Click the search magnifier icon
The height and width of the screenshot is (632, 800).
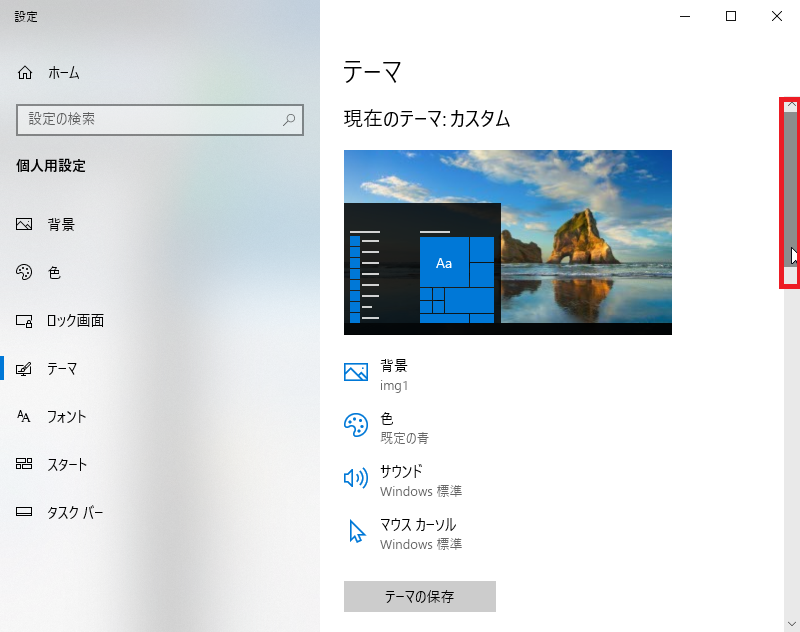[x=290, y=120]
